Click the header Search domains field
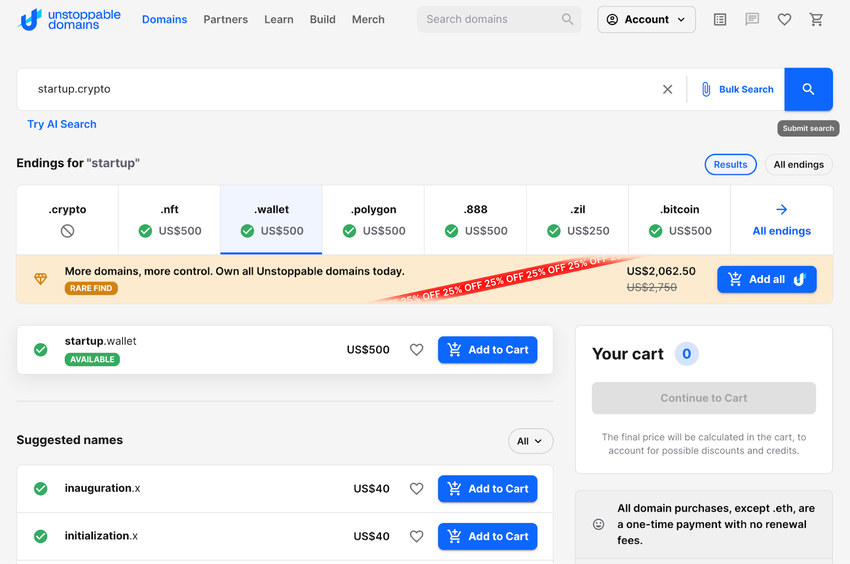 click(x=490, y=19)
